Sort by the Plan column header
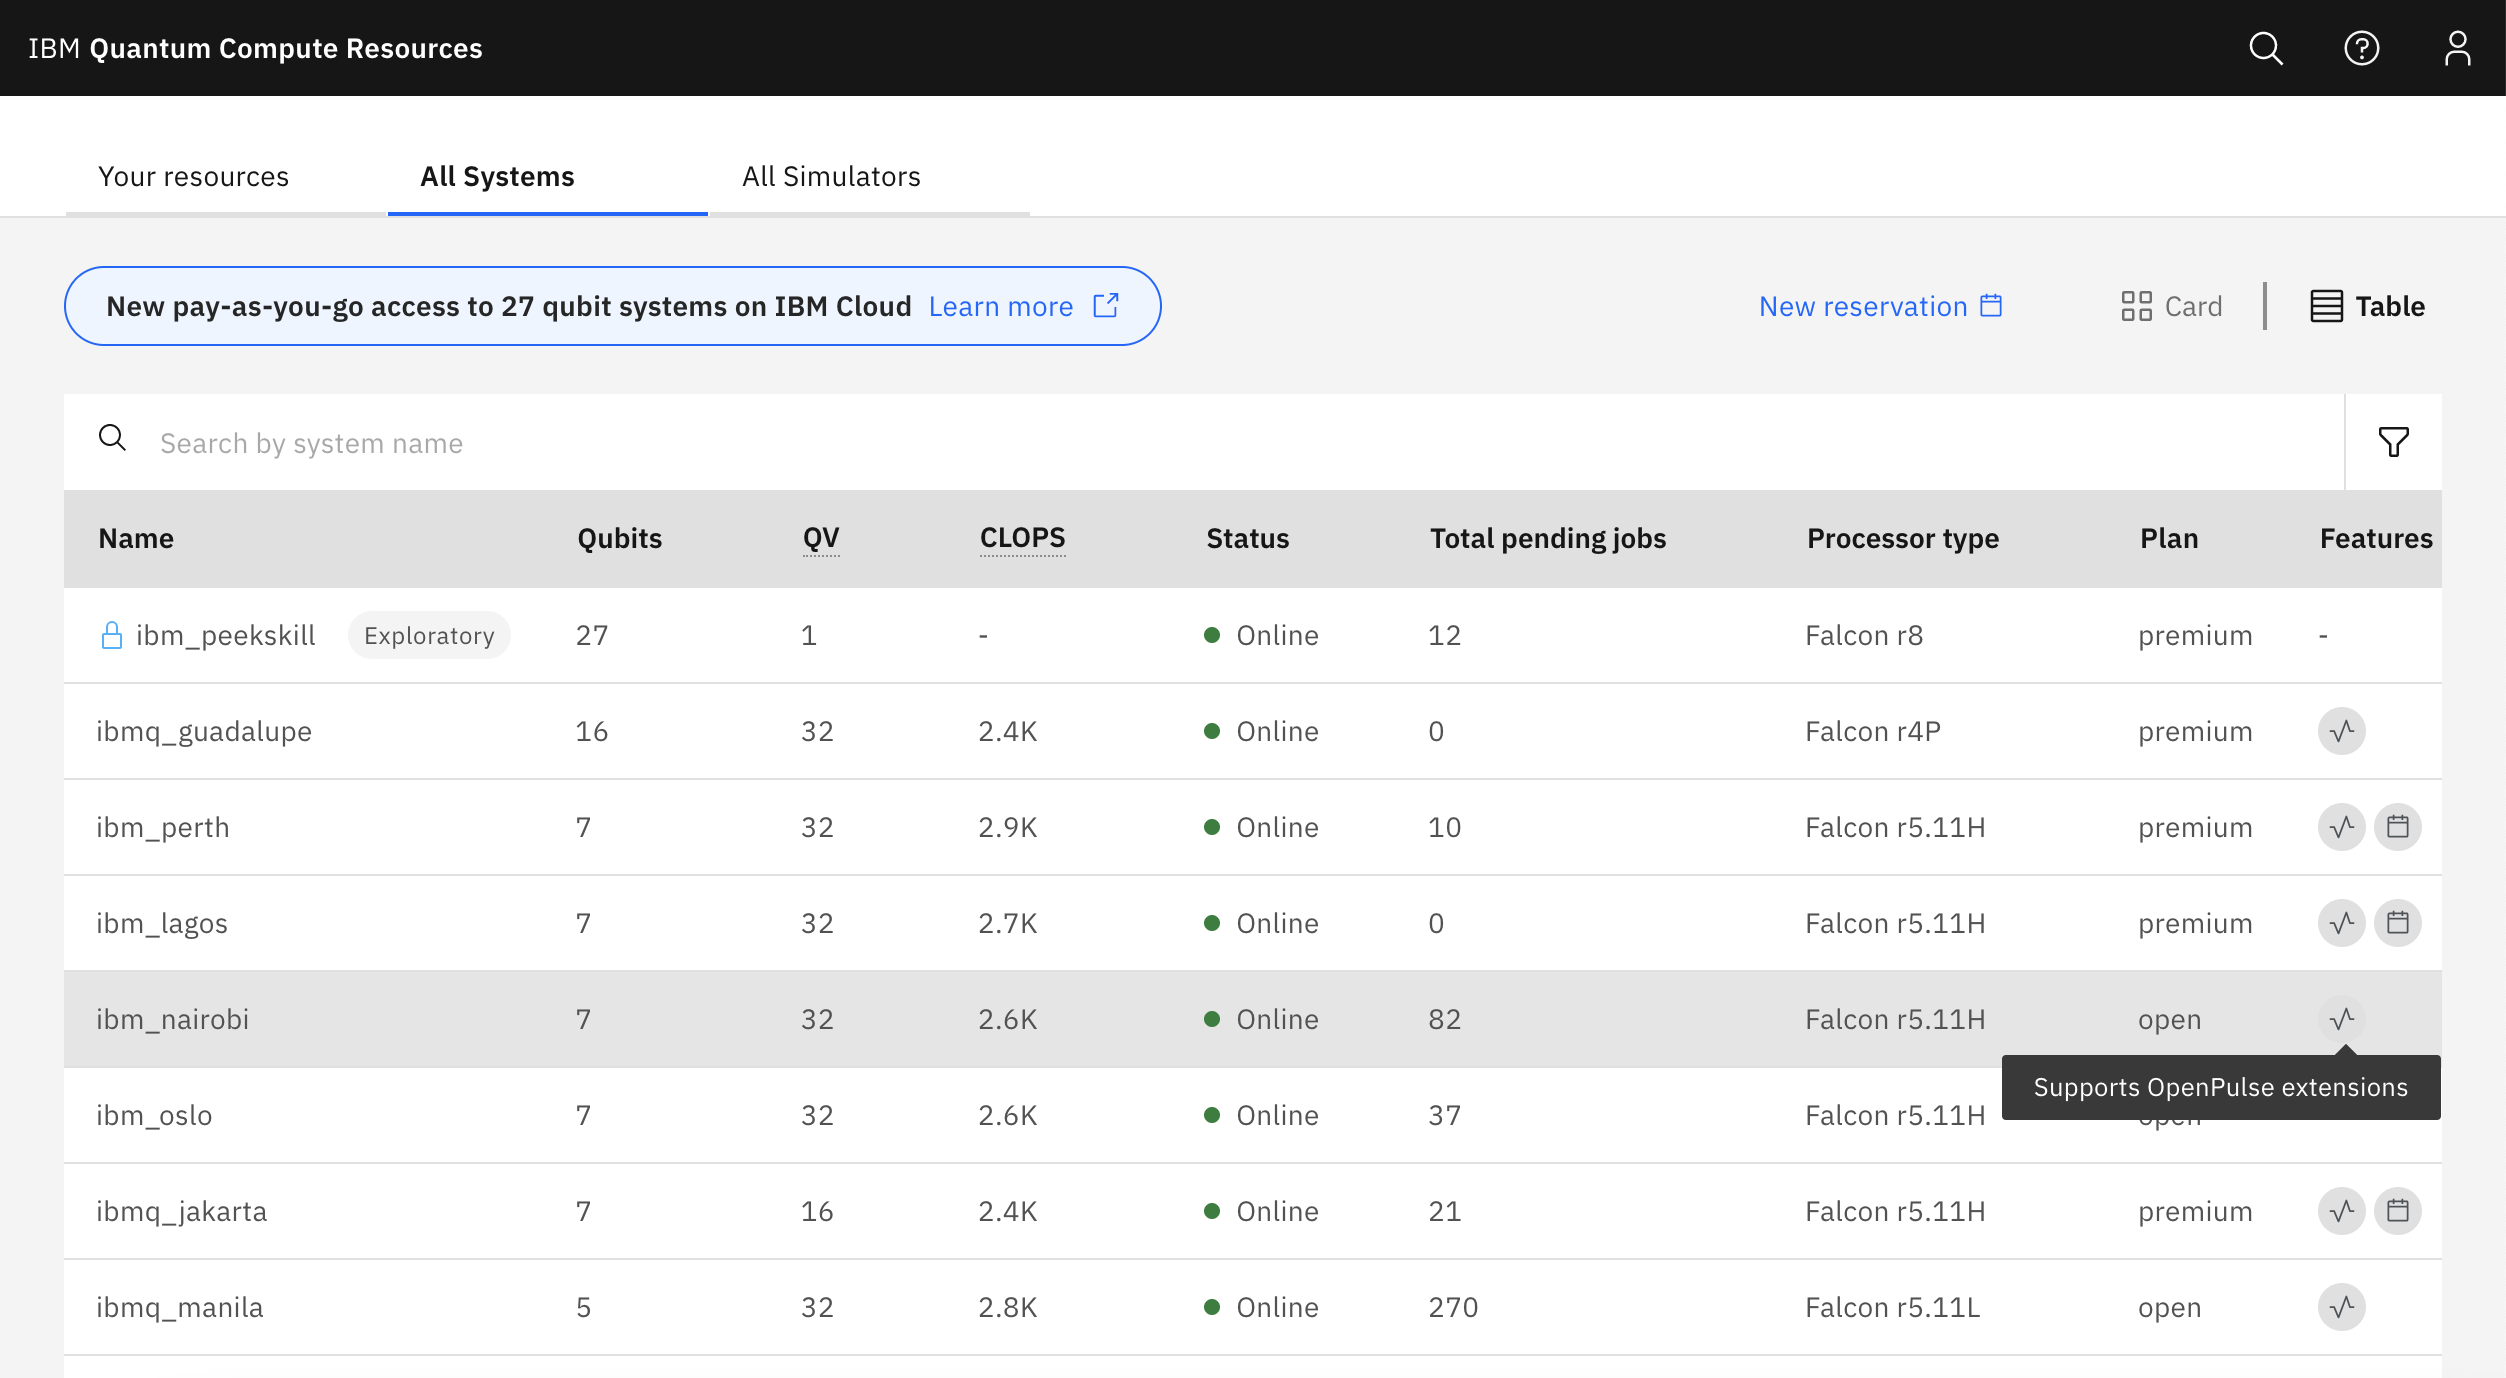Viewport: 2506px width, 1378px height. point(2169,538)
